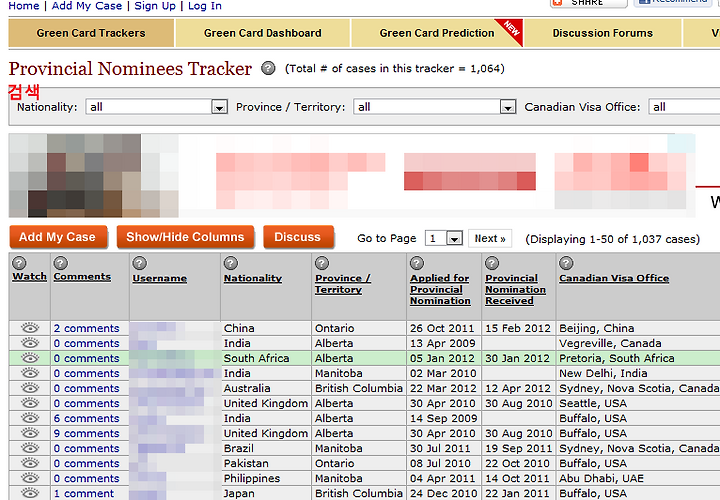Image resolution: width=720 pixels, height=500 pixels.
Task: Sort by Province / Territory header
Action: click(343, 284)
